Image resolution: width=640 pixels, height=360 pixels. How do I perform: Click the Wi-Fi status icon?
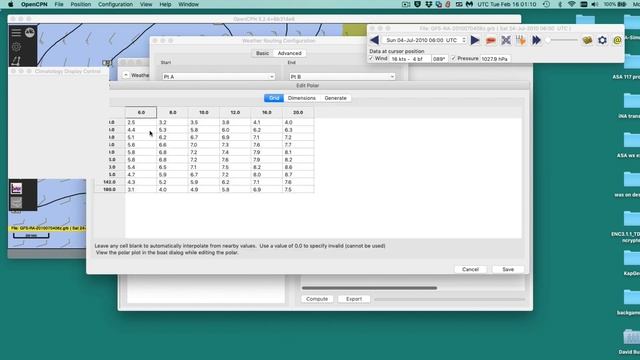571,4
